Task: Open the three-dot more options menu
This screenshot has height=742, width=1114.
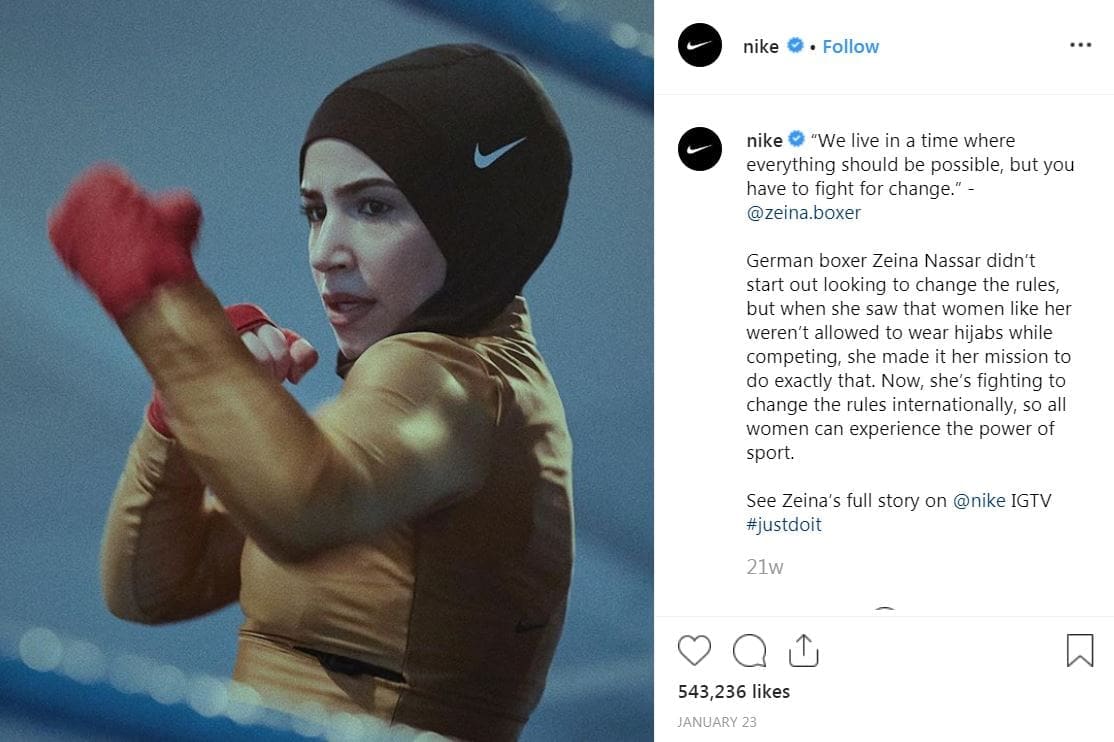Action: pos(1081,45)
